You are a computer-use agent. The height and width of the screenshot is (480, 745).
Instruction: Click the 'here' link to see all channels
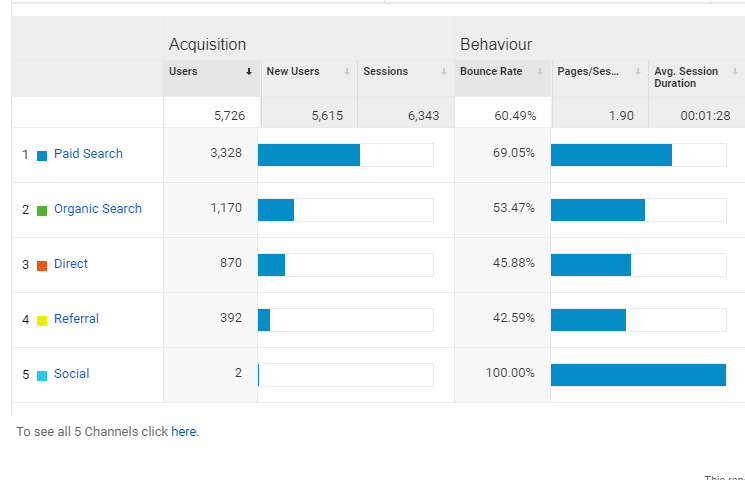184,432
